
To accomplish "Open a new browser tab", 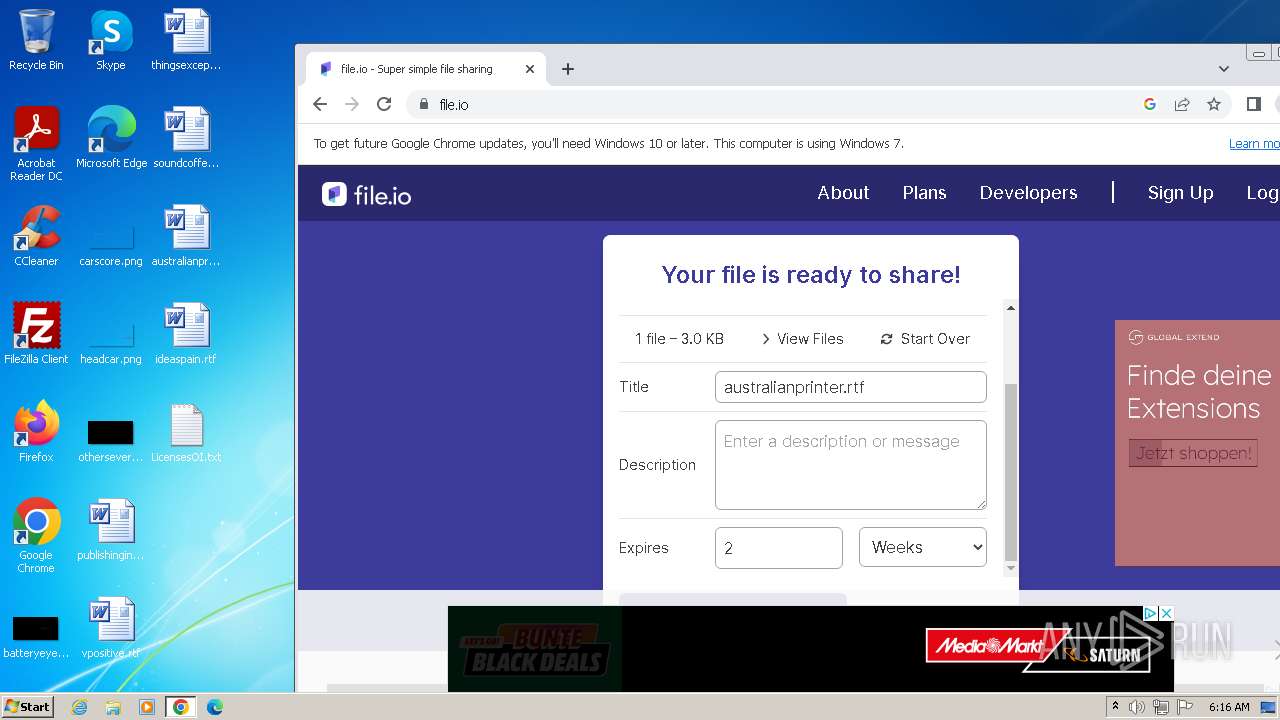I will pyautogui.click(x=568, y=69).
